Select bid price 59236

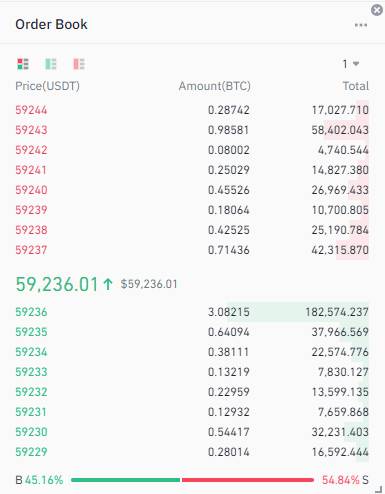(x=31, y=312)
